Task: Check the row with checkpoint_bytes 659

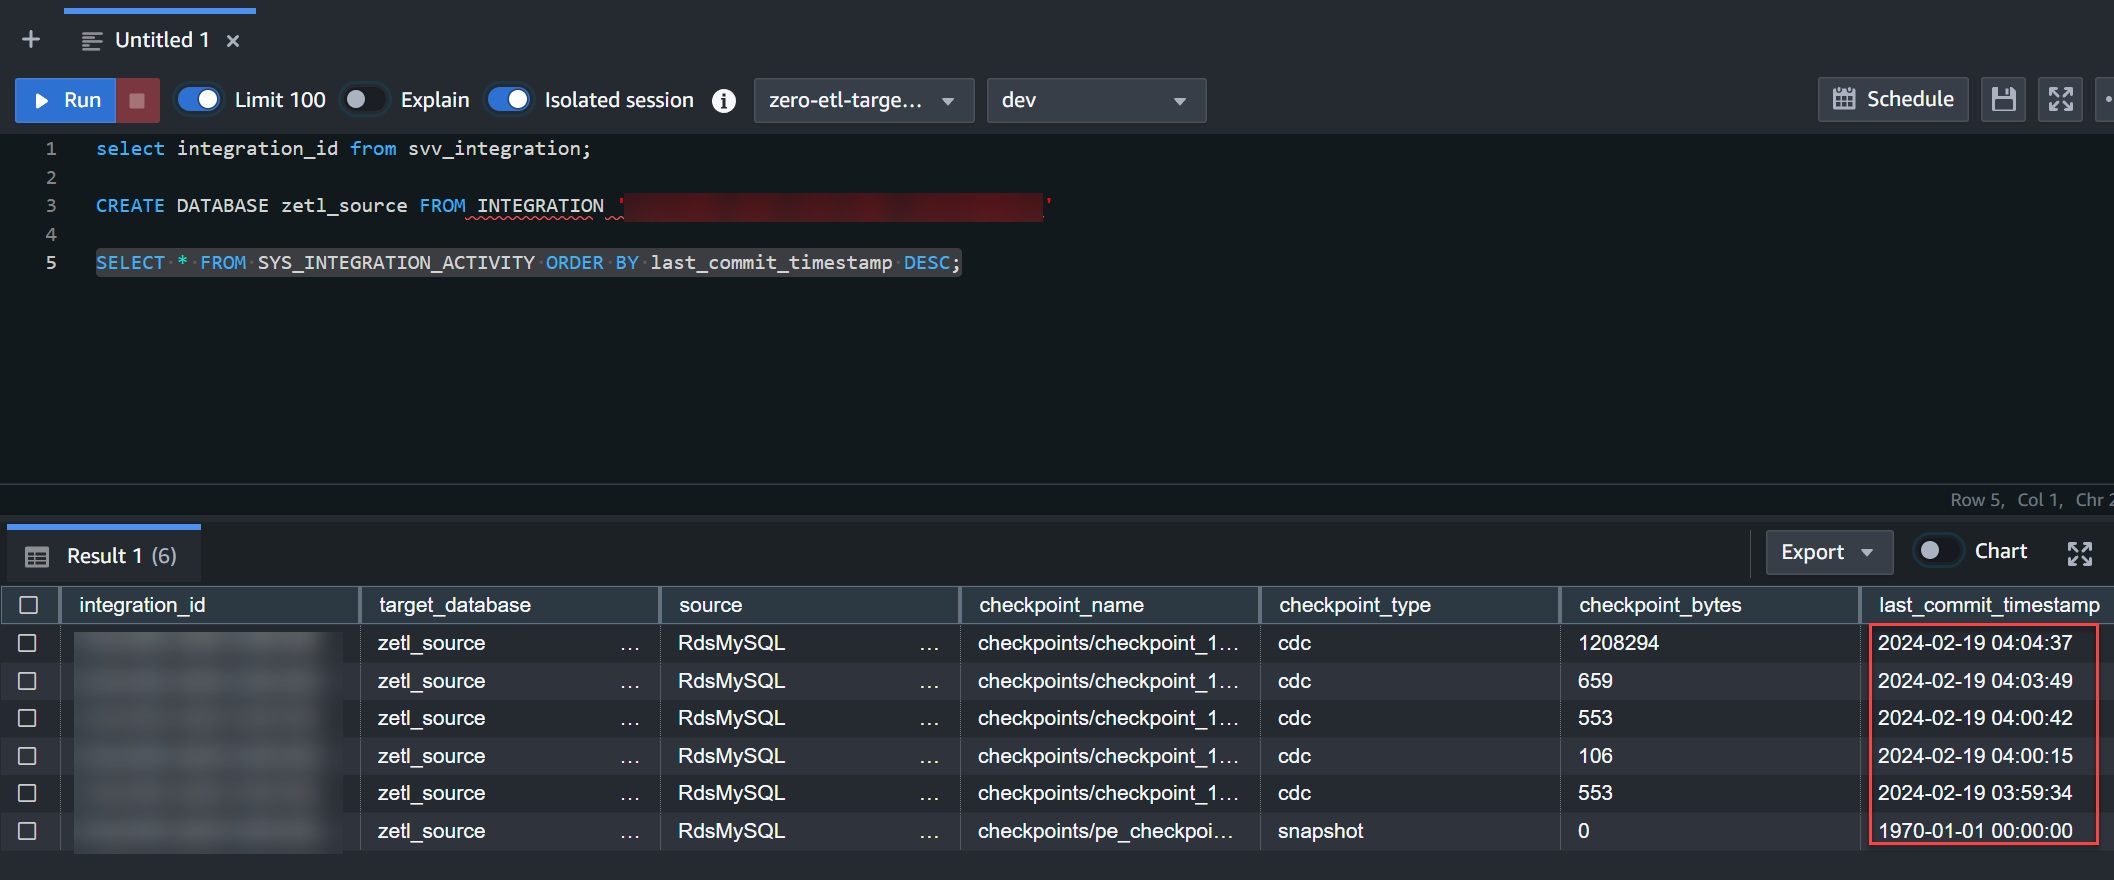Action: [x=28, y=681]
